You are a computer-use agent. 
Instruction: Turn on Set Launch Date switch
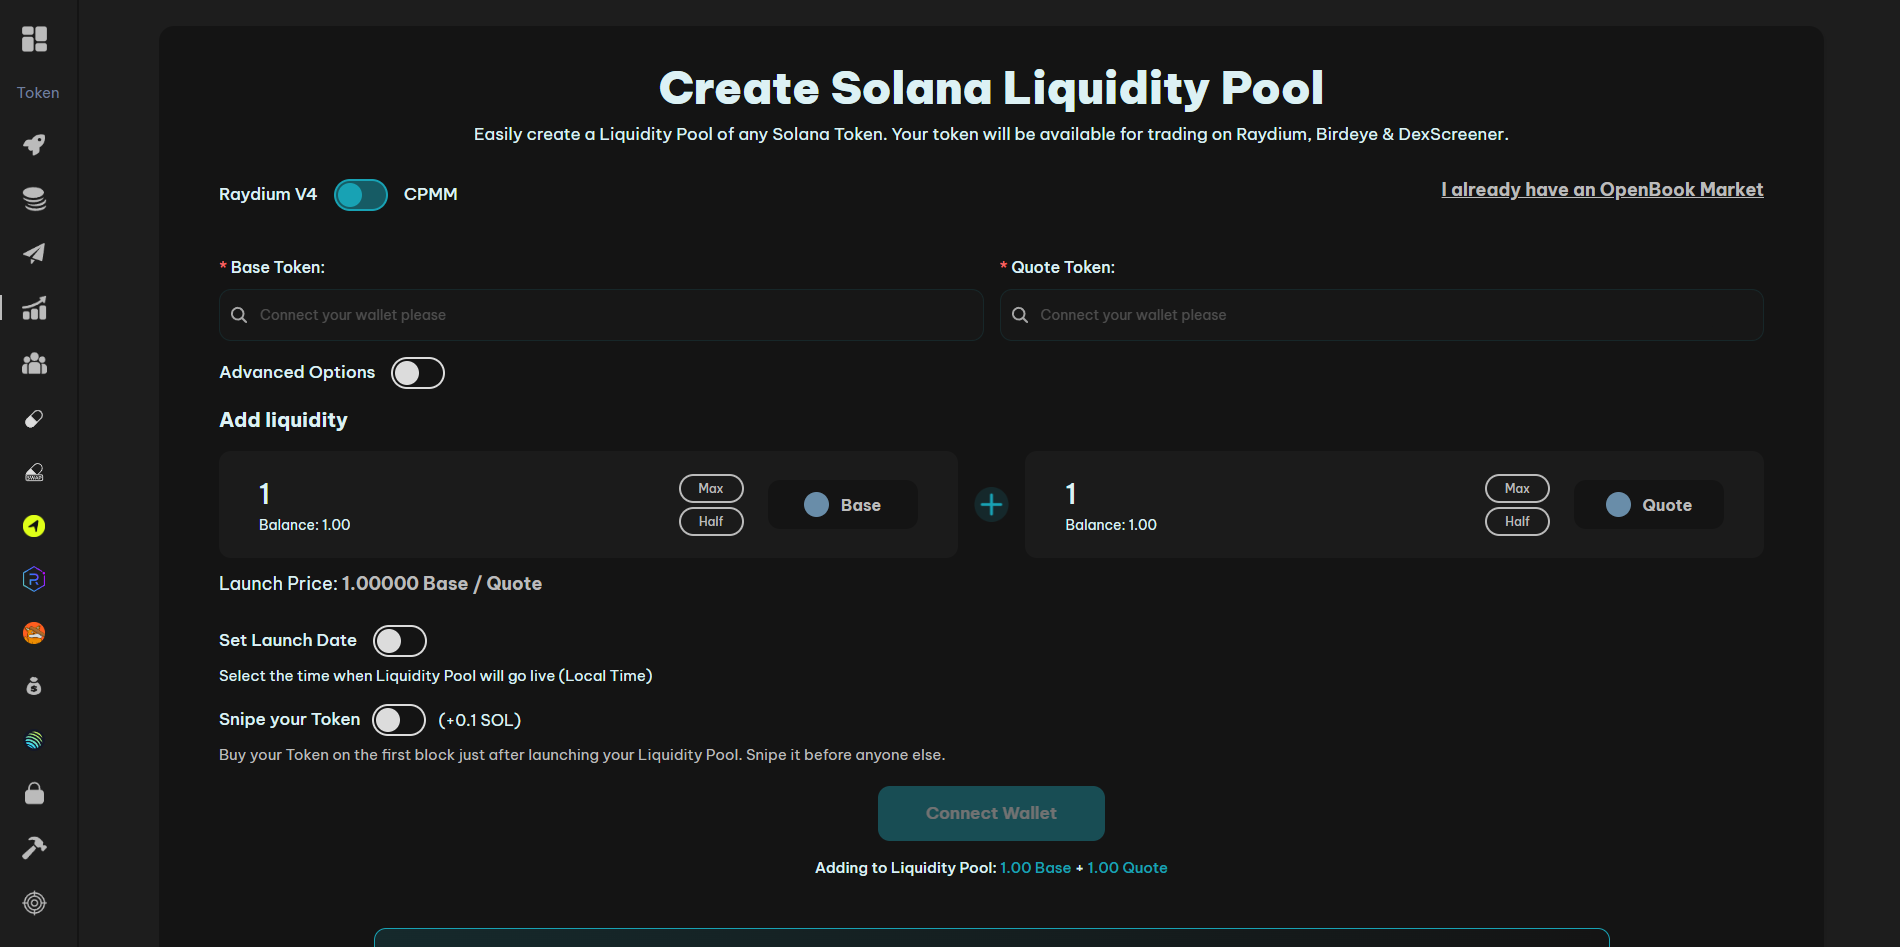[399, 641]
